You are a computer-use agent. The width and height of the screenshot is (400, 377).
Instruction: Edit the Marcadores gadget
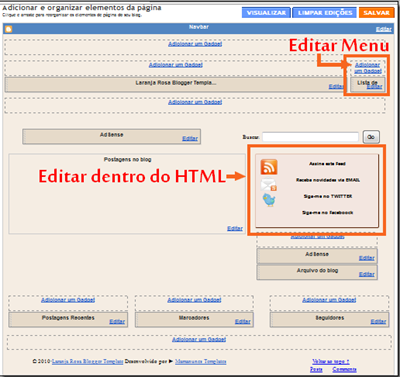243,321
